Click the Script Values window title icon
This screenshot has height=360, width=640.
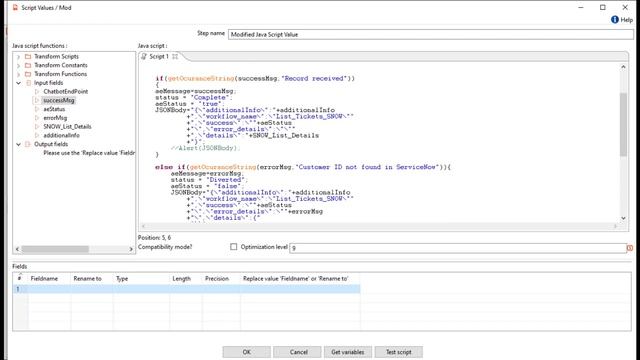(x=15, y=7)
